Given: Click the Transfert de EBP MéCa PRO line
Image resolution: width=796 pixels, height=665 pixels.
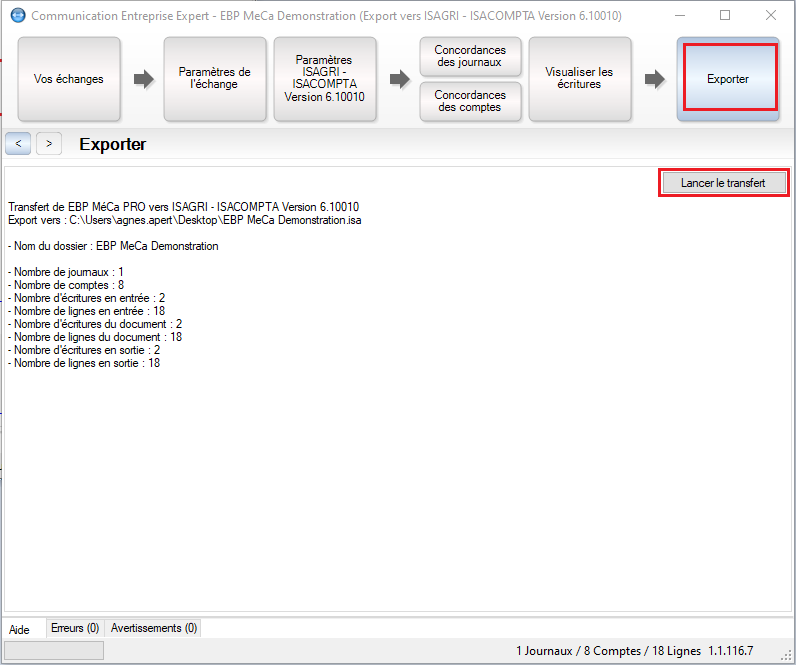Looking at the screenshot, I should pos(184,207).
